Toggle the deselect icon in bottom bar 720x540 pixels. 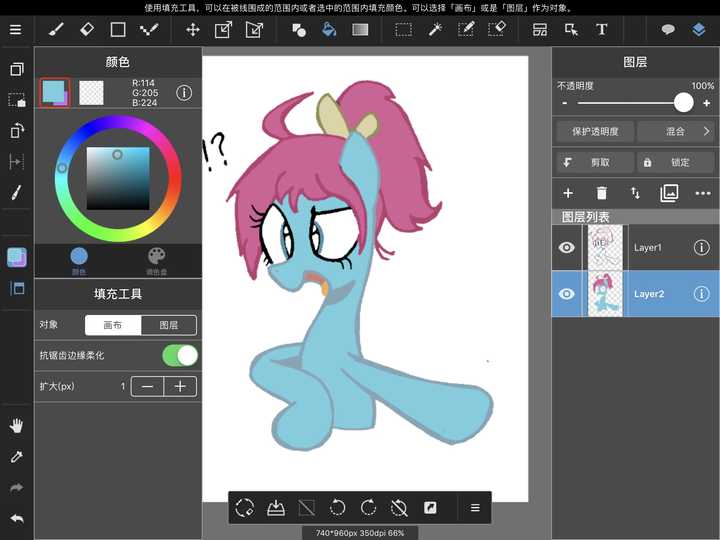[307, 508]
